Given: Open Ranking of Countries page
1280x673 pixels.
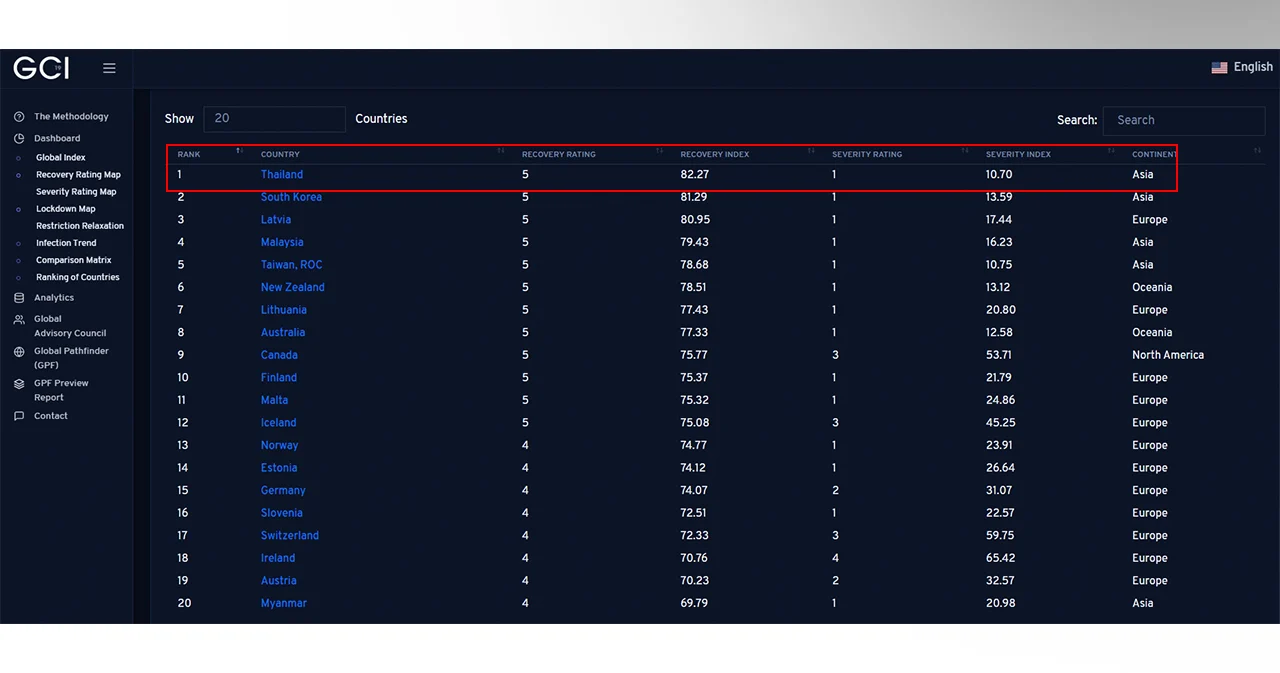Looking at the screenshot, I should pyautogui.click(x=78, y=277).
